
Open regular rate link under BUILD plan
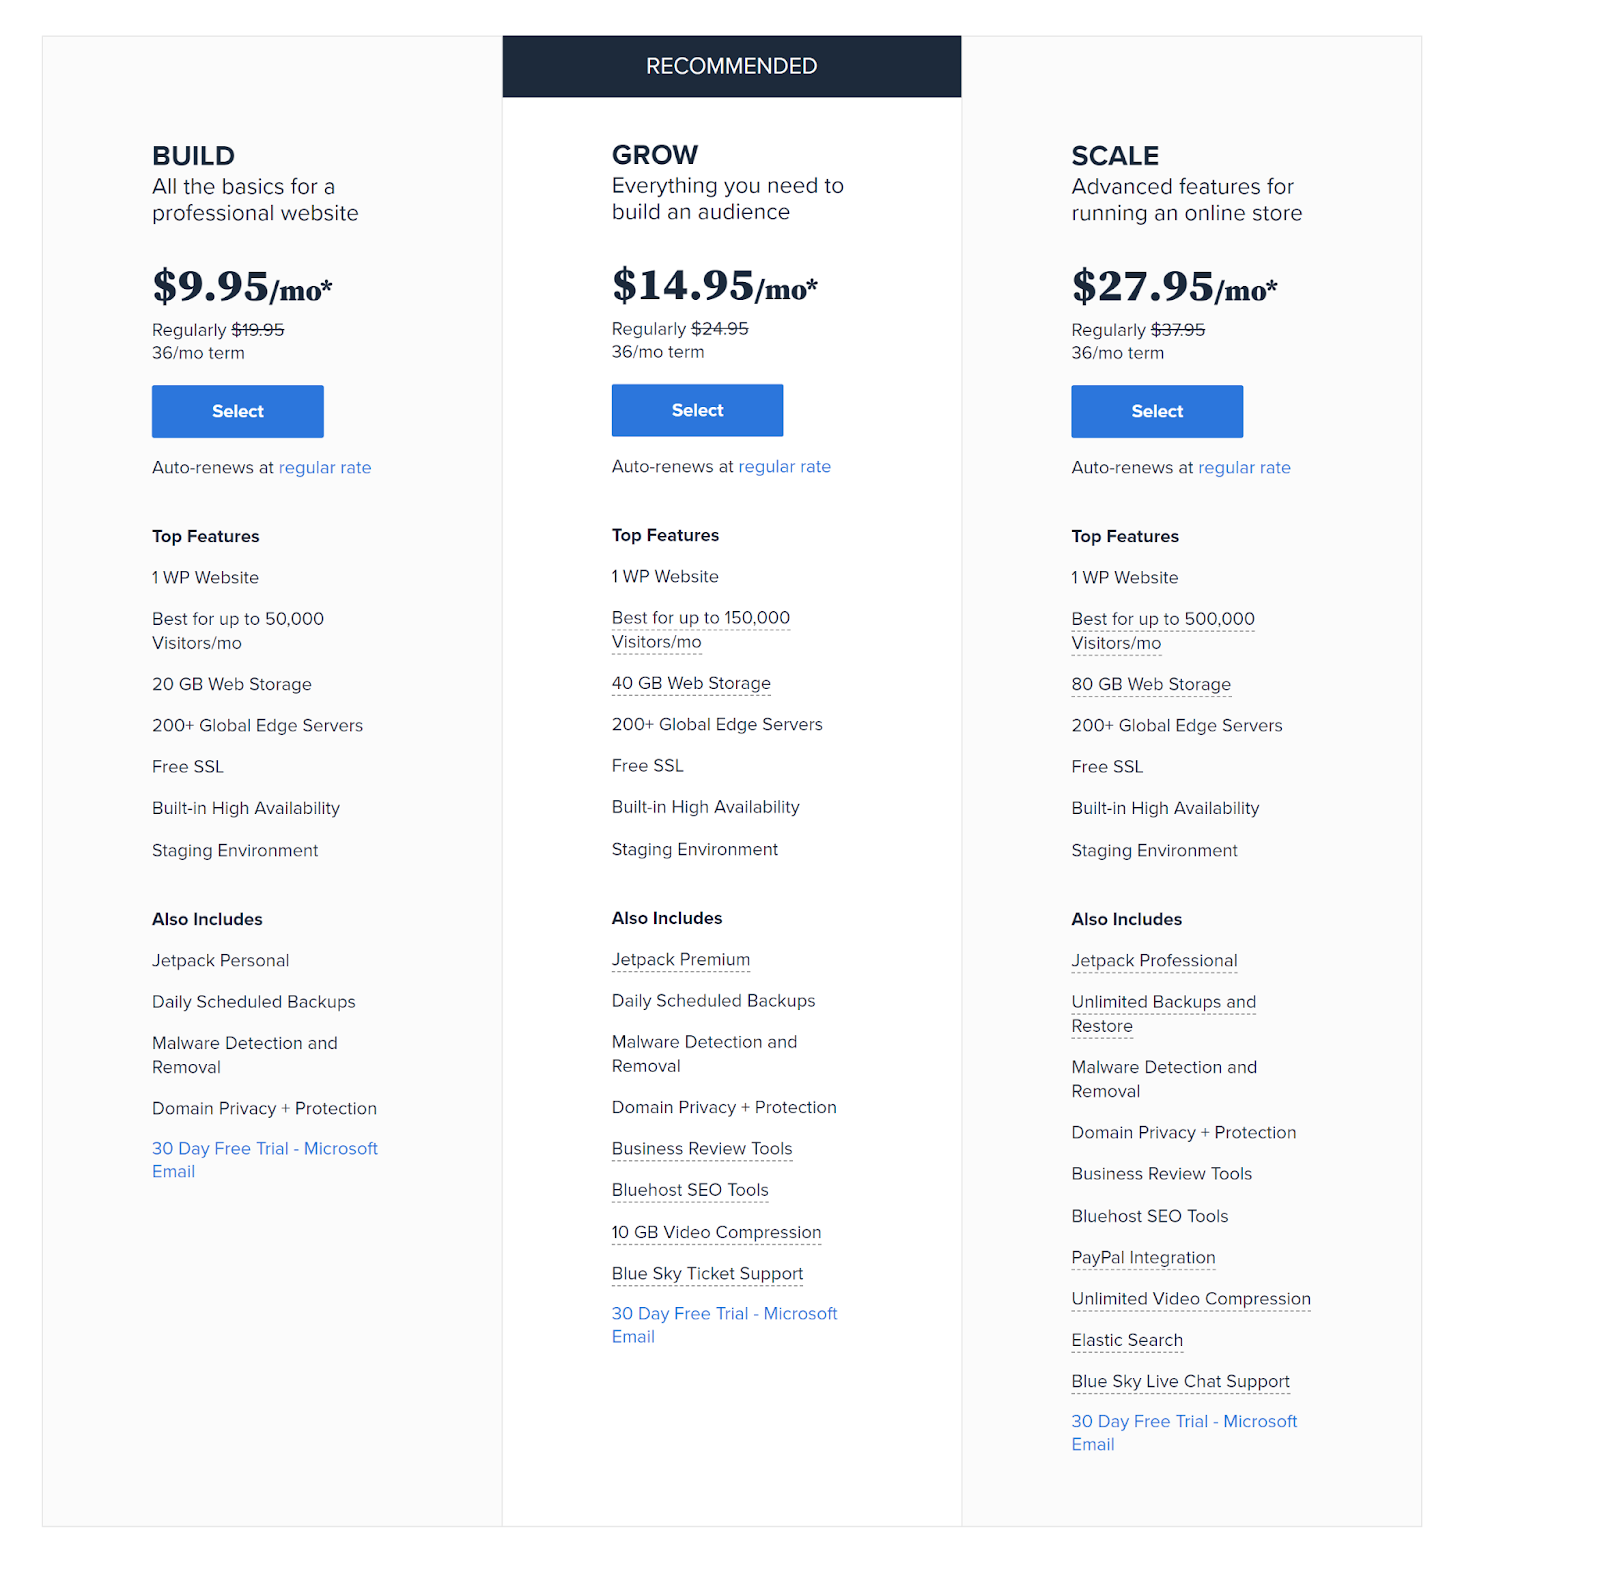(325, 467)
